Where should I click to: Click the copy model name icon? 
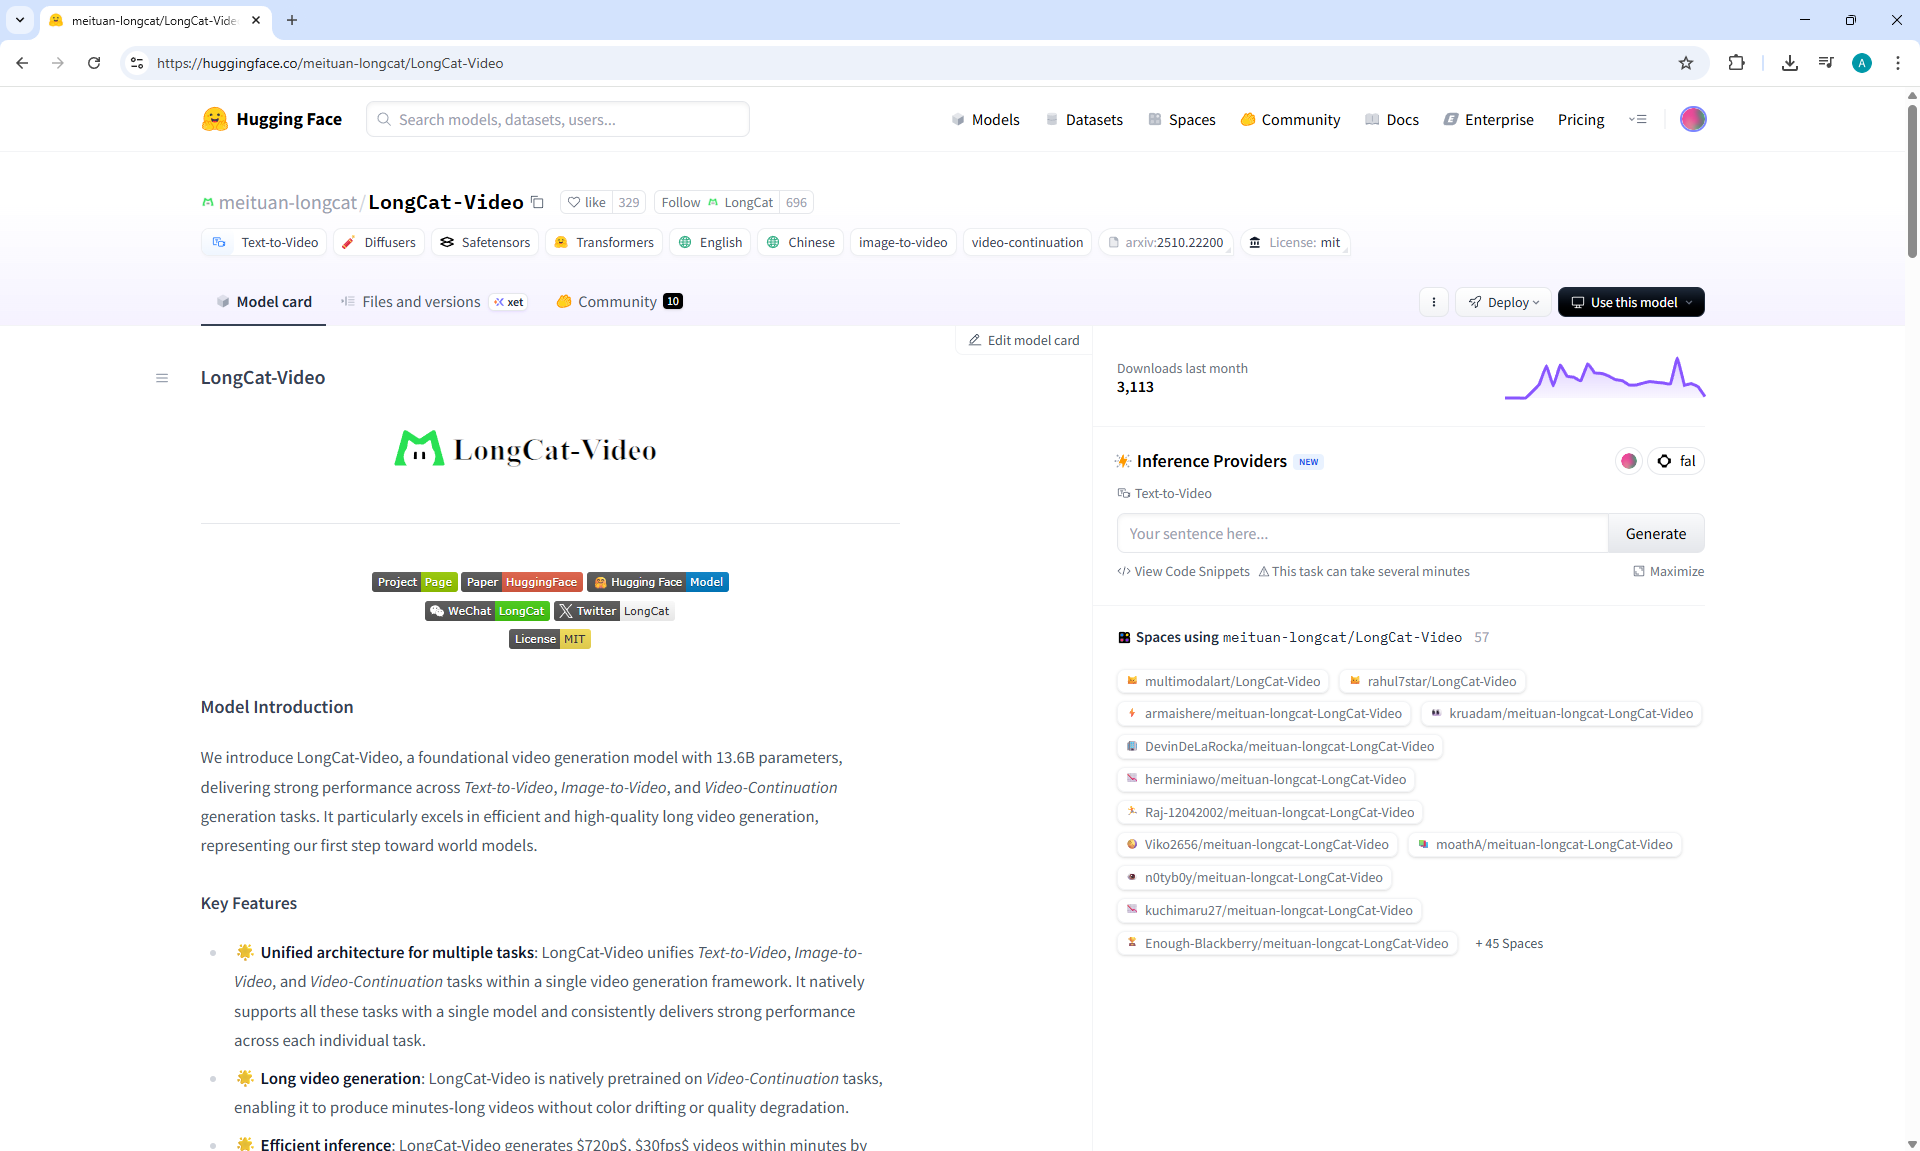tap(537, 202)
